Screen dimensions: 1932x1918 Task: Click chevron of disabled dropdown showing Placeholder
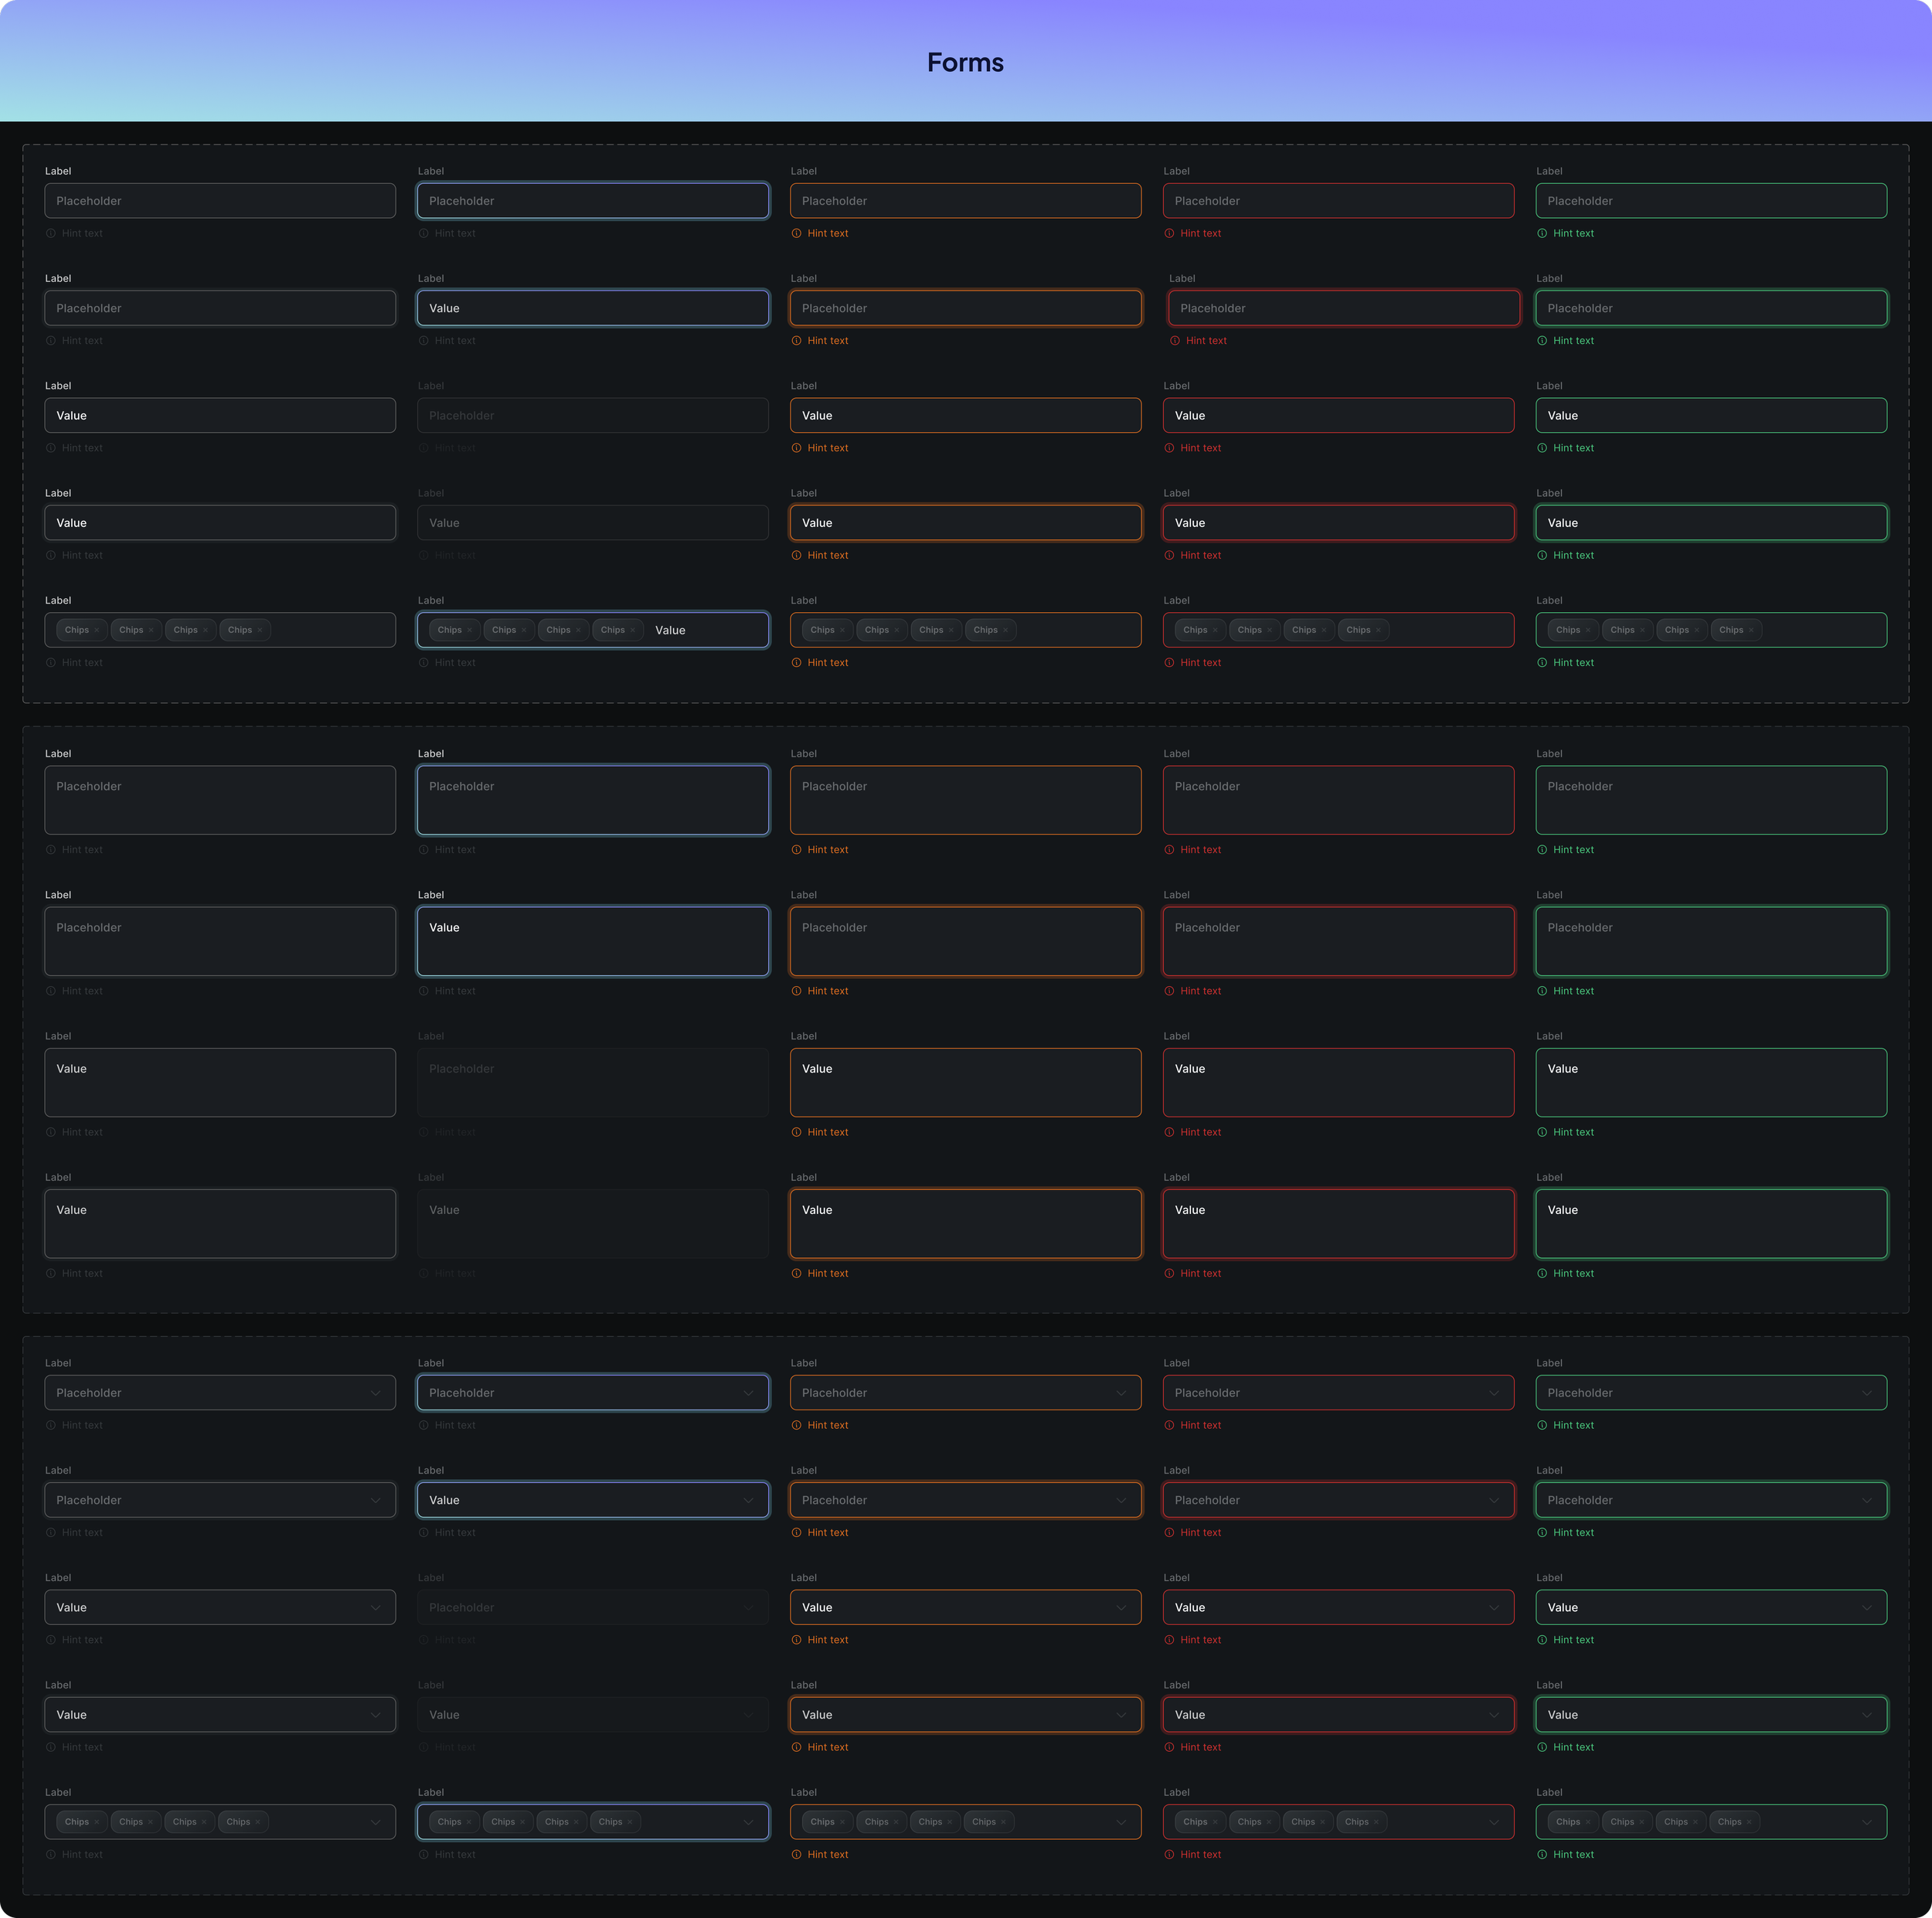pos(748,1607)
